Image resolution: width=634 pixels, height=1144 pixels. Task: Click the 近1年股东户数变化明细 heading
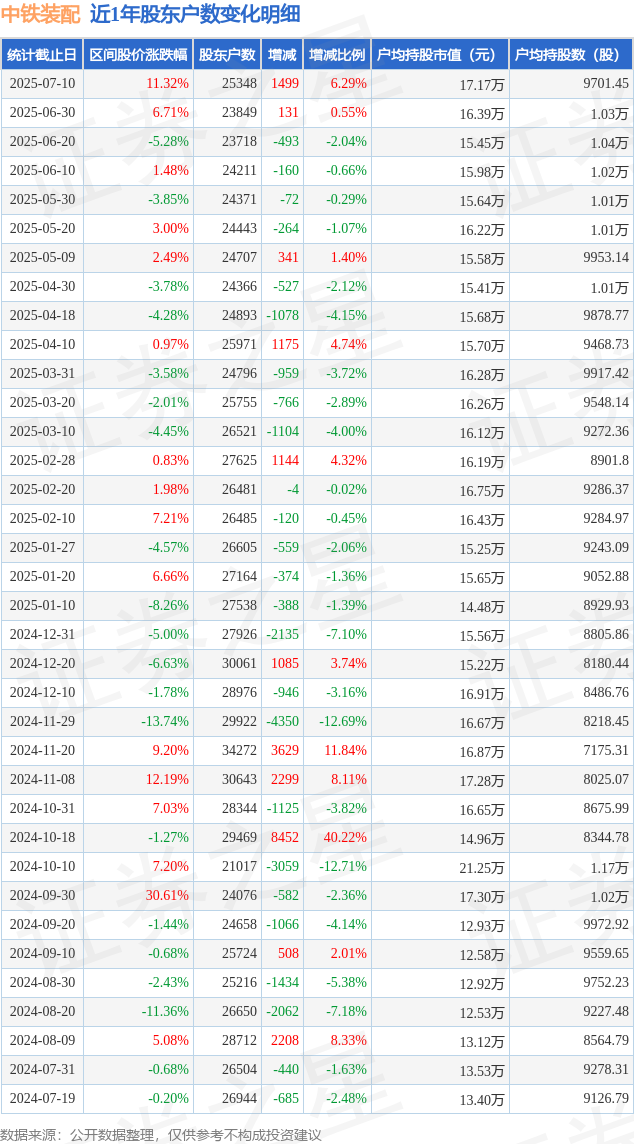click(x=196, y=15)
